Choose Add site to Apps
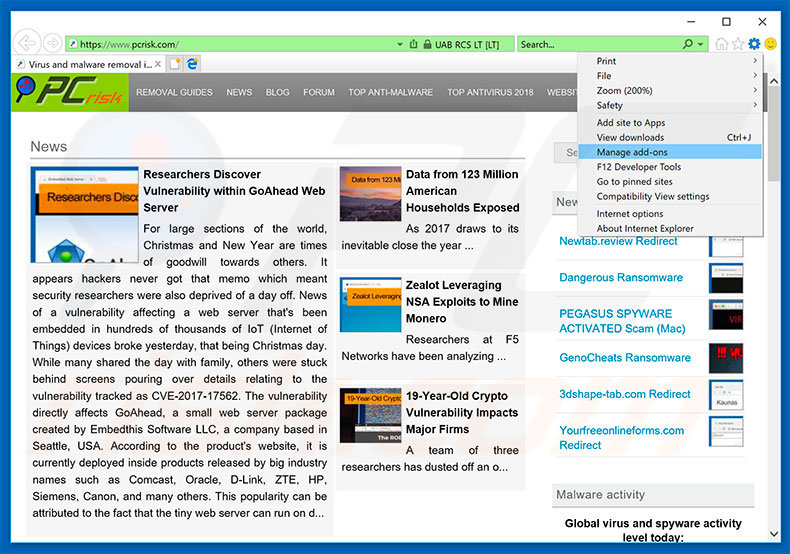Image resolution: width=790 pixels, height=554 pixels. (670, 122)
